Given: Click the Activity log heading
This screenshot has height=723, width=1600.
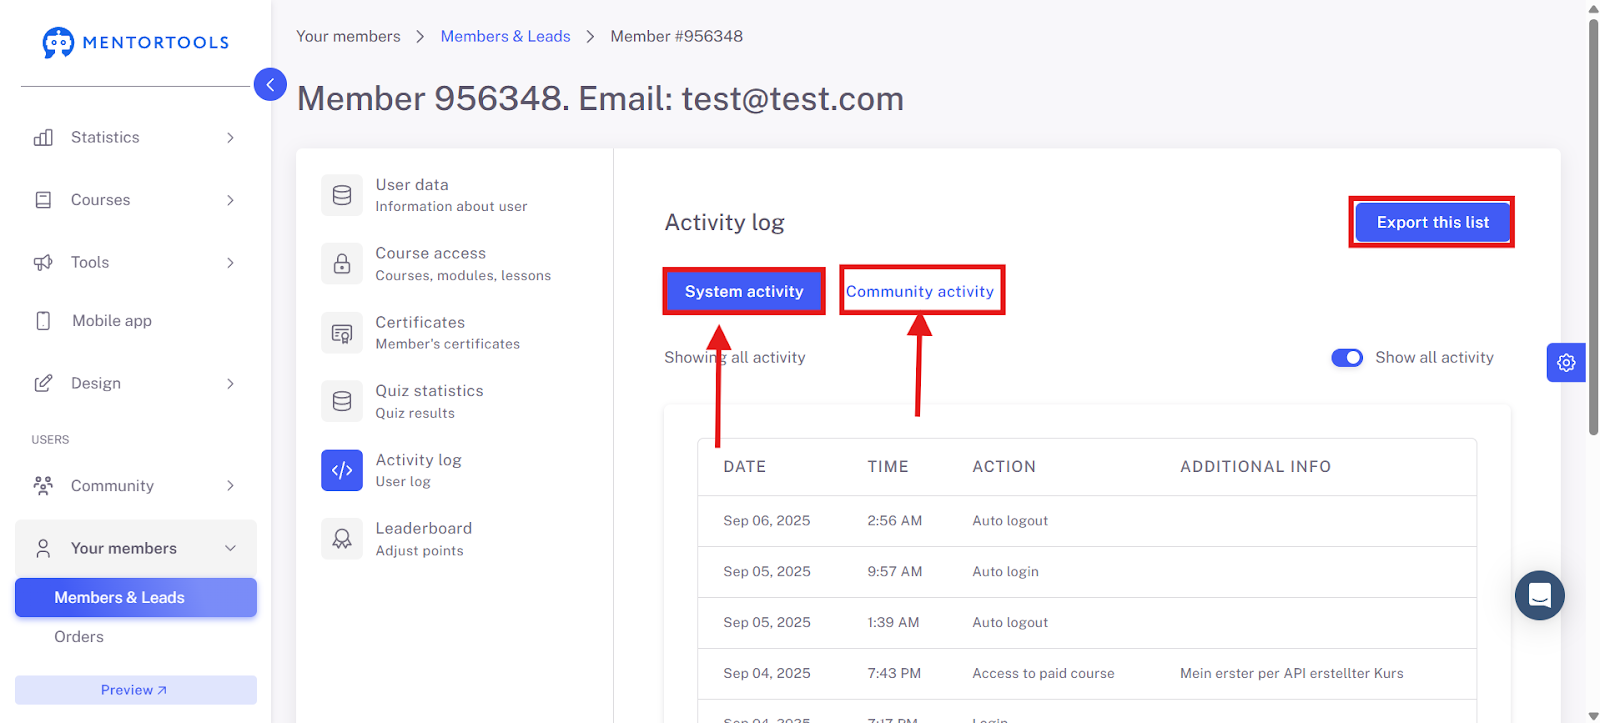Looking at the screenshot, I should pyautogui.click(x=725, y=222).
